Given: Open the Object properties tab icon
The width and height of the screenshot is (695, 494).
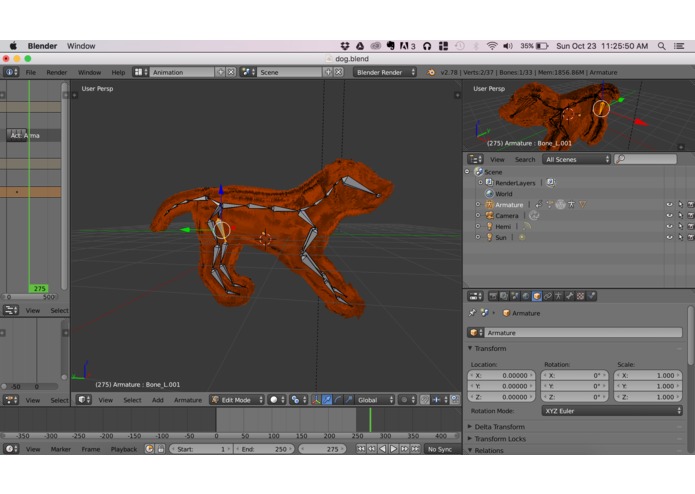Looking at the screenshot, I should pos(536,296).
